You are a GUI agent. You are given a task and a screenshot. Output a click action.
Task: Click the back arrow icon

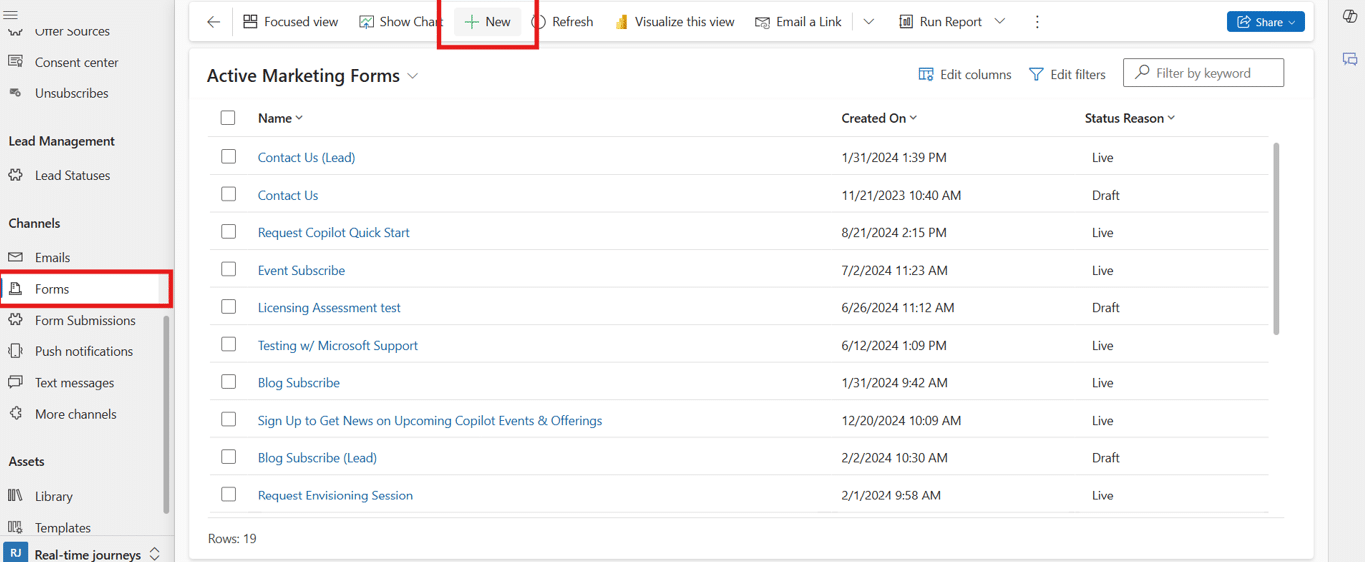pyautogui.click(x=213, y=22)
